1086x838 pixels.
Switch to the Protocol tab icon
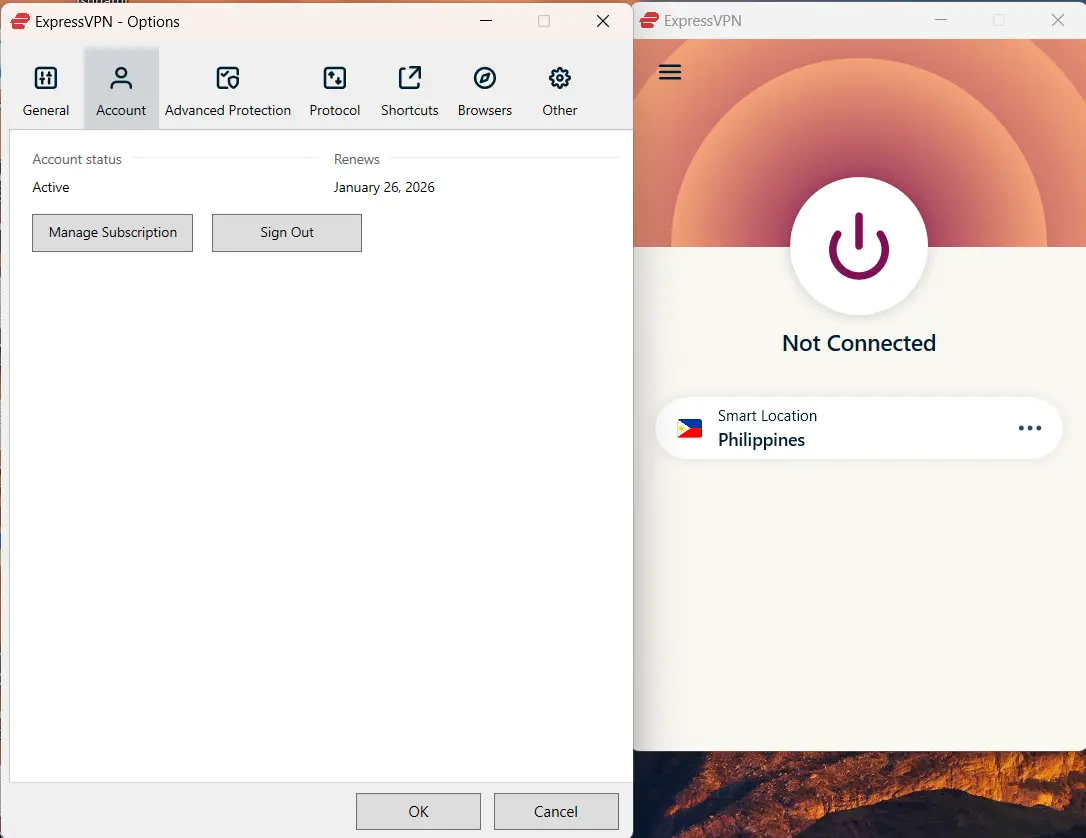pyautogui.click(x=335, y=78)
